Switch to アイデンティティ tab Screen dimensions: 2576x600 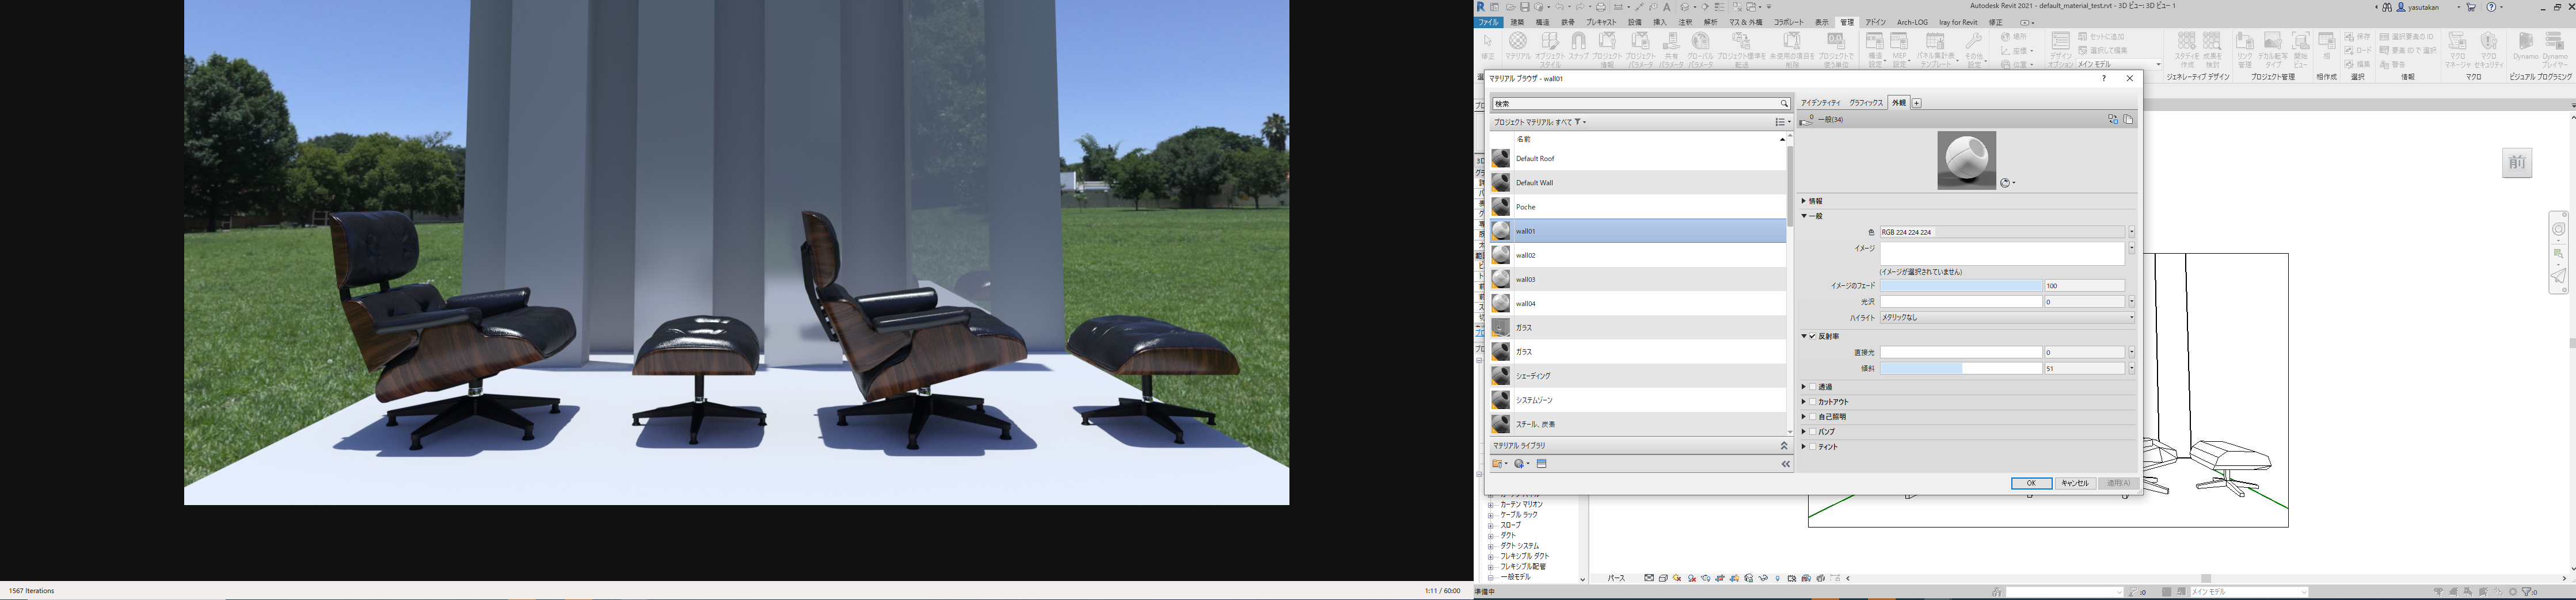[1820, 103]
